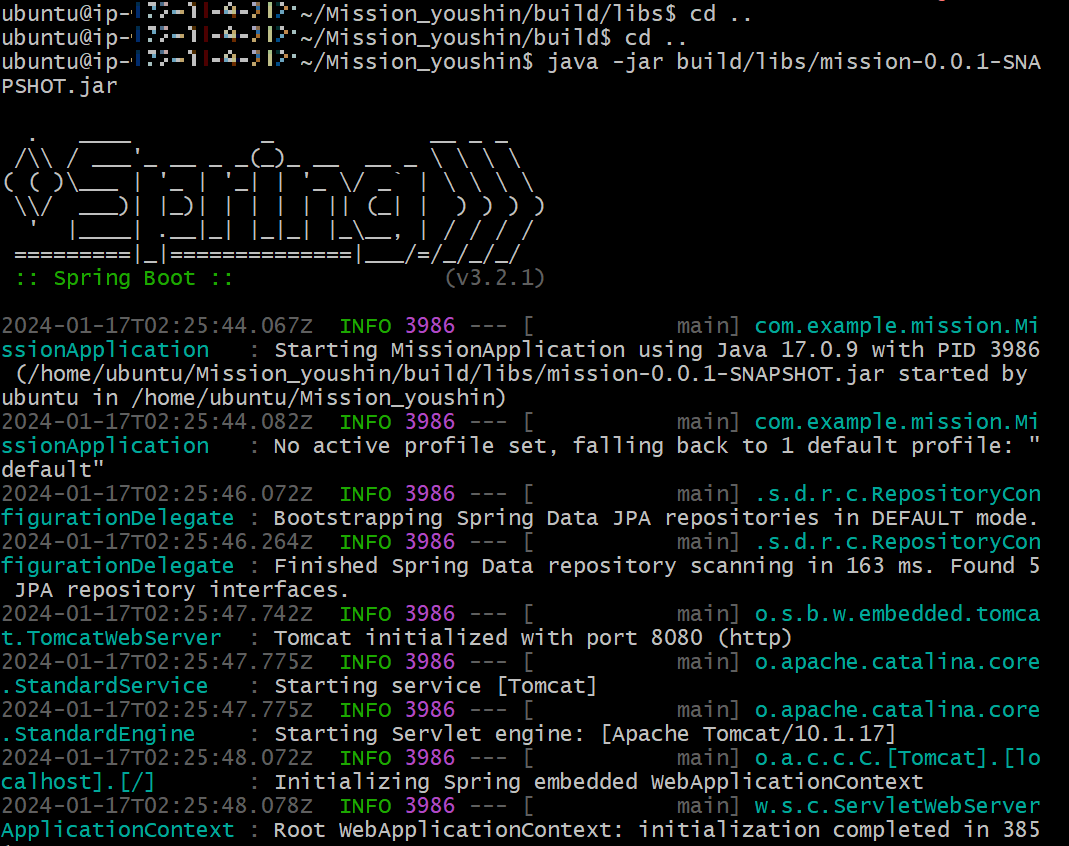Click the timestamp '2024-01-17T02:25:44.067Z'
Screen dimensions: 1069x846
[157, 326]
